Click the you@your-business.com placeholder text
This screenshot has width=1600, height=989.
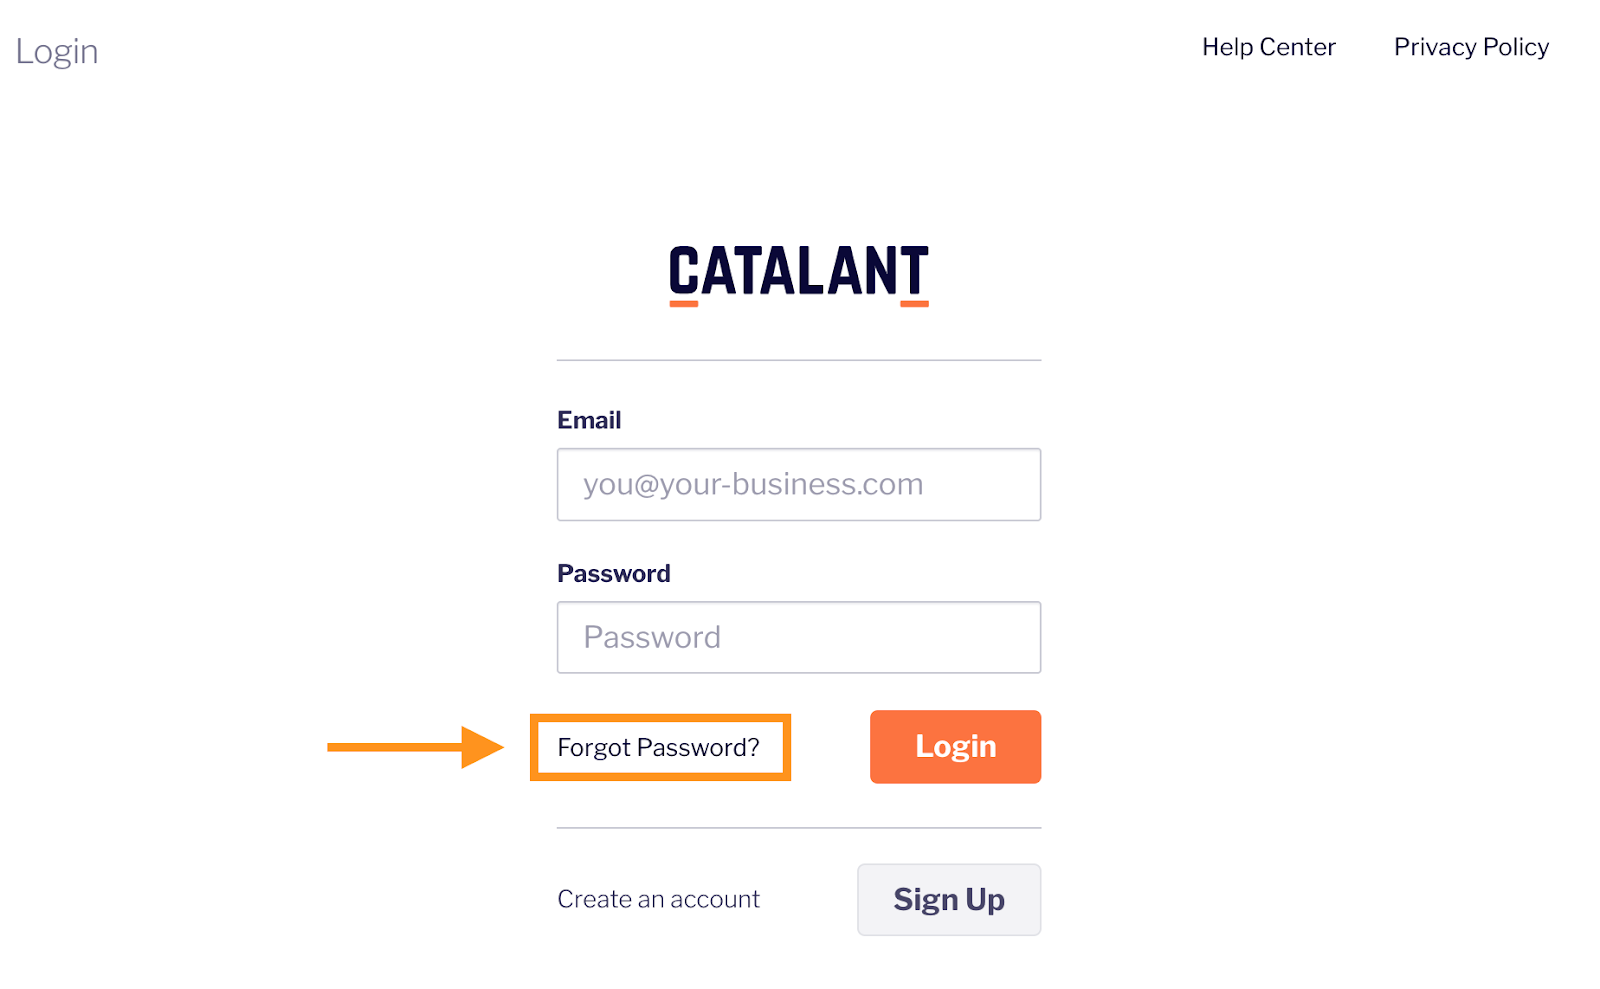coord(753,485)
